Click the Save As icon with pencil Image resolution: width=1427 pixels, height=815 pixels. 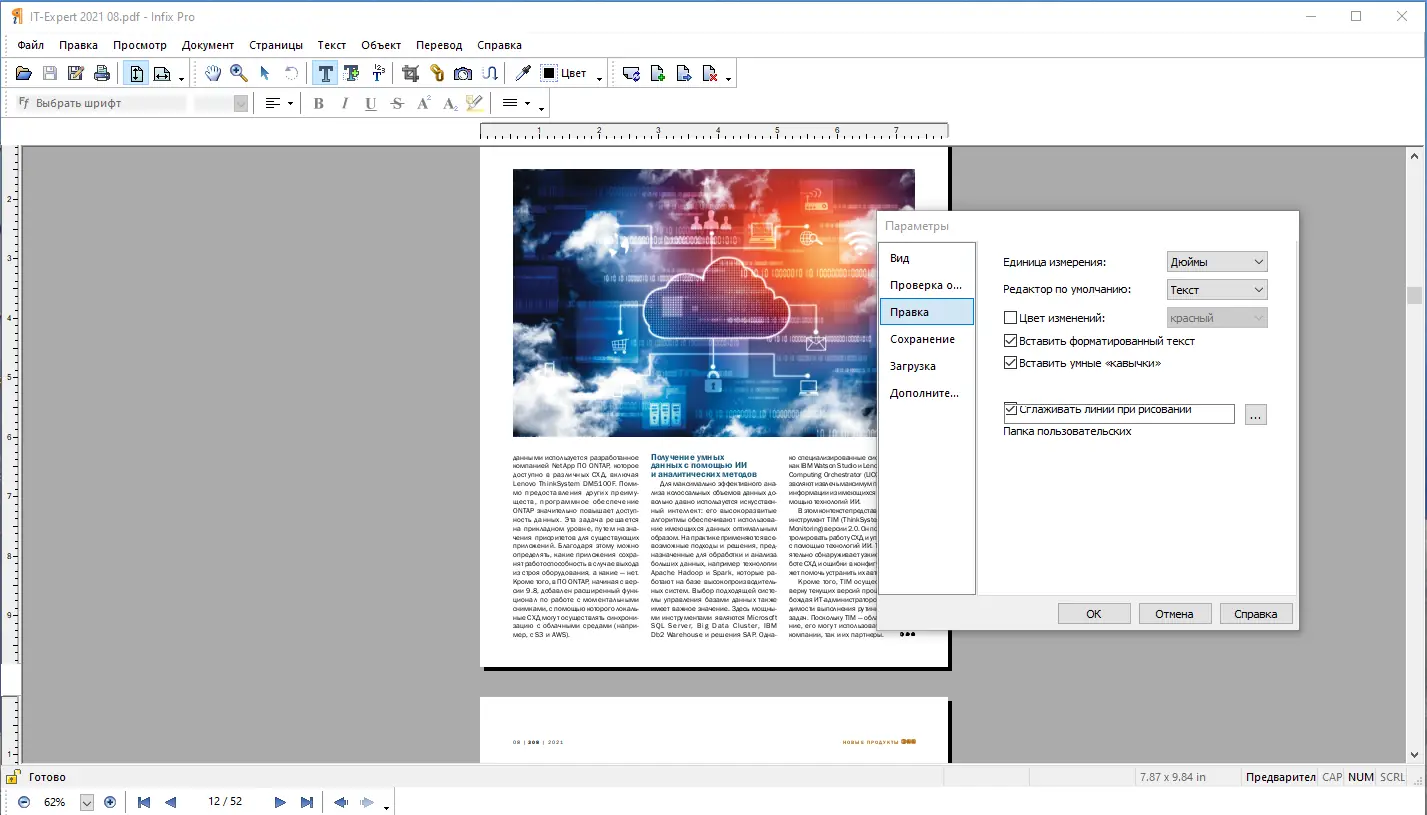[x=76, y=73]
